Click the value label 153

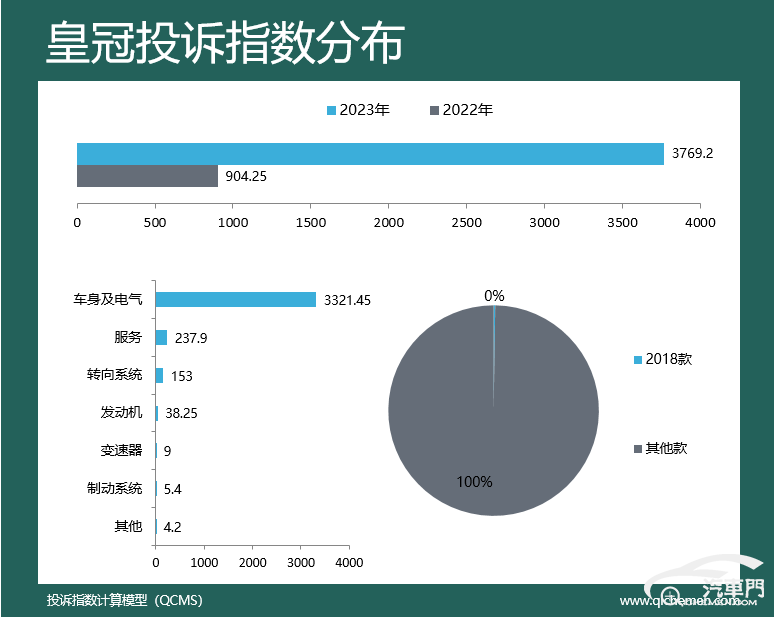pyautogui.click(x=182, y=376)
